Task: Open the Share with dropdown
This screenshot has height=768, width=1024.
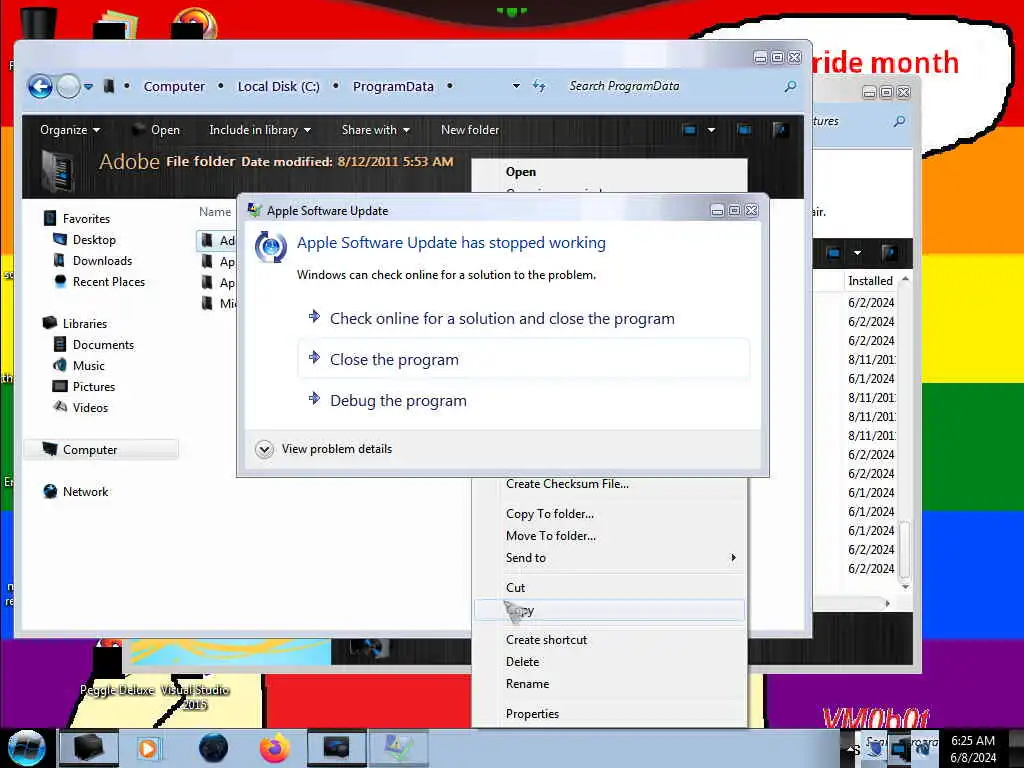Action: 376,130
